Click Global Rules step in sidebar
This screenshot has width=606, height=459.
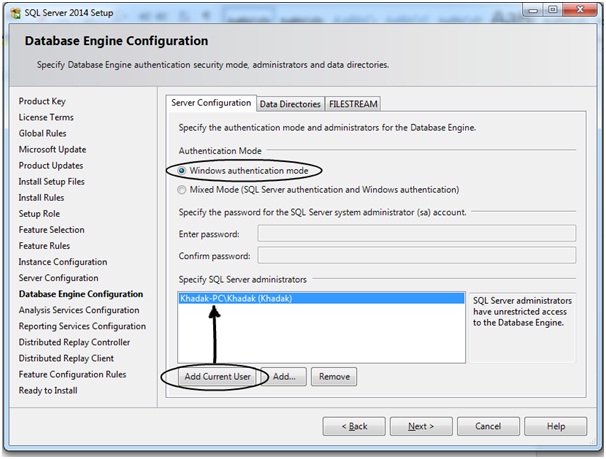click(x=43, y=133)
